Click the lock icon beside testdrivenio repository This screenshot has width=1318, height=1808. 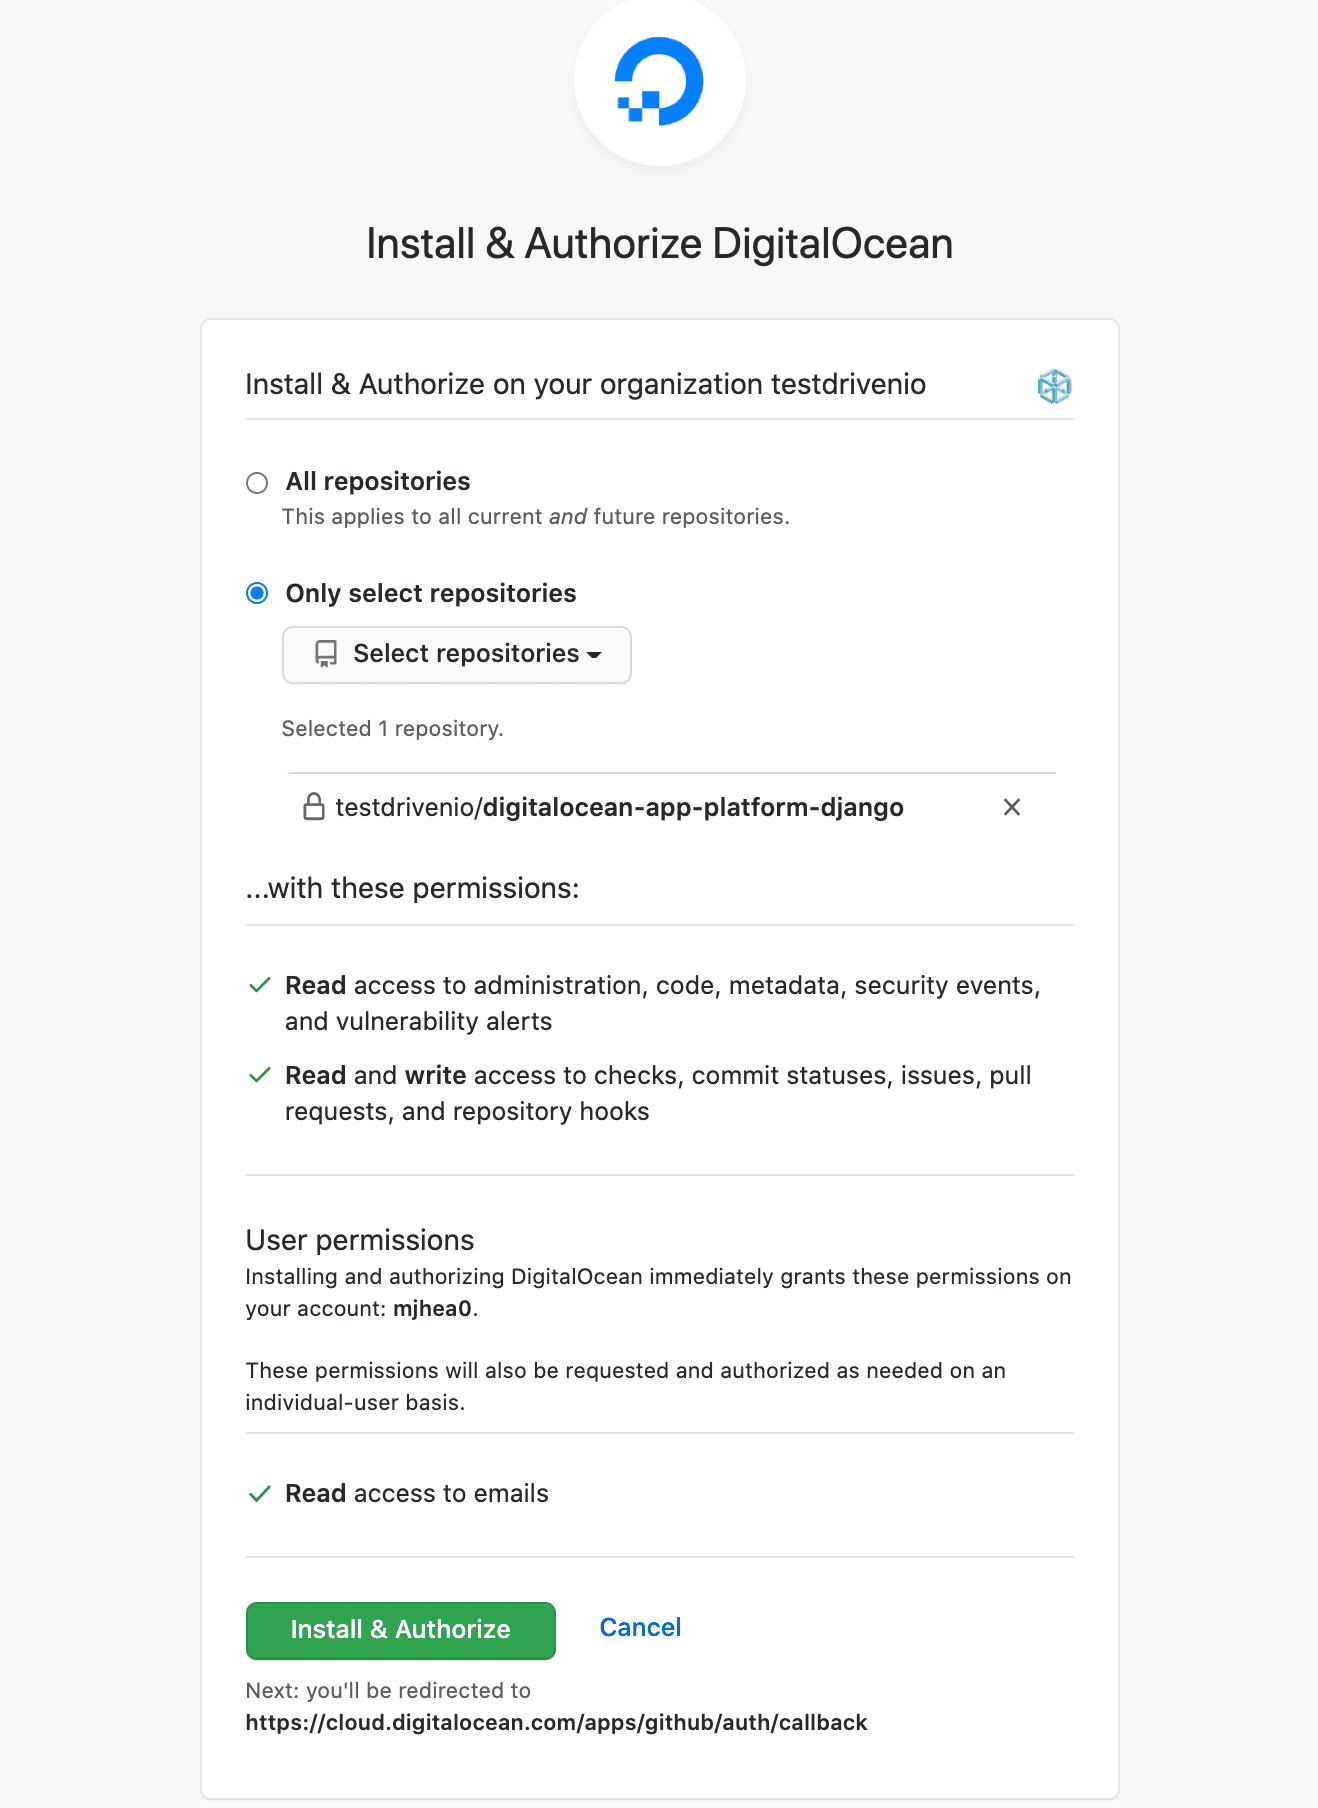pos(314,806)
